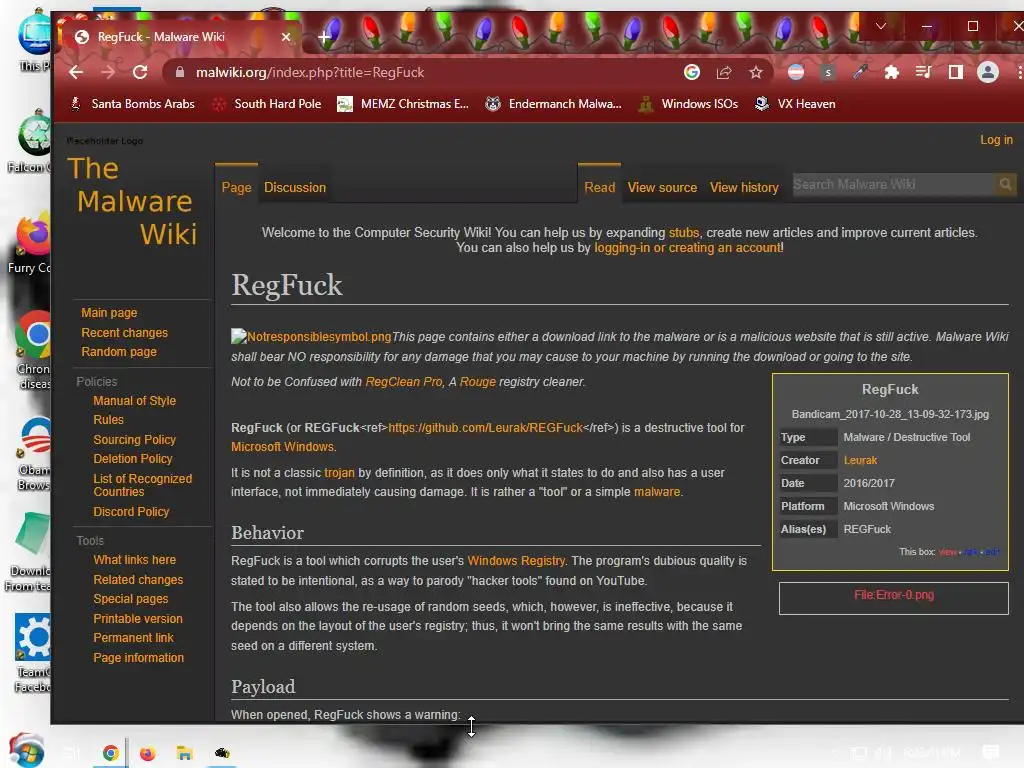Image resolution: width=1024 pixels, height=768 pixels.
Task: Follow logging-in or creating an account link
Action: (x=688, y=248)
